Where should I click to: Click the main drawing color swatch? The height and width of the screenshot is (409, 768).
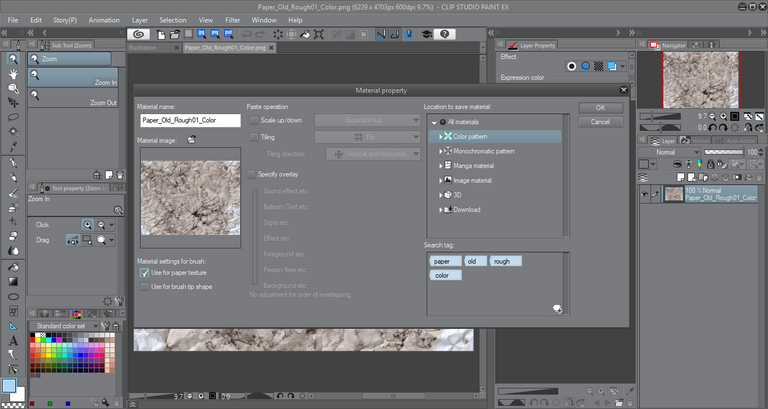(9, 385)
